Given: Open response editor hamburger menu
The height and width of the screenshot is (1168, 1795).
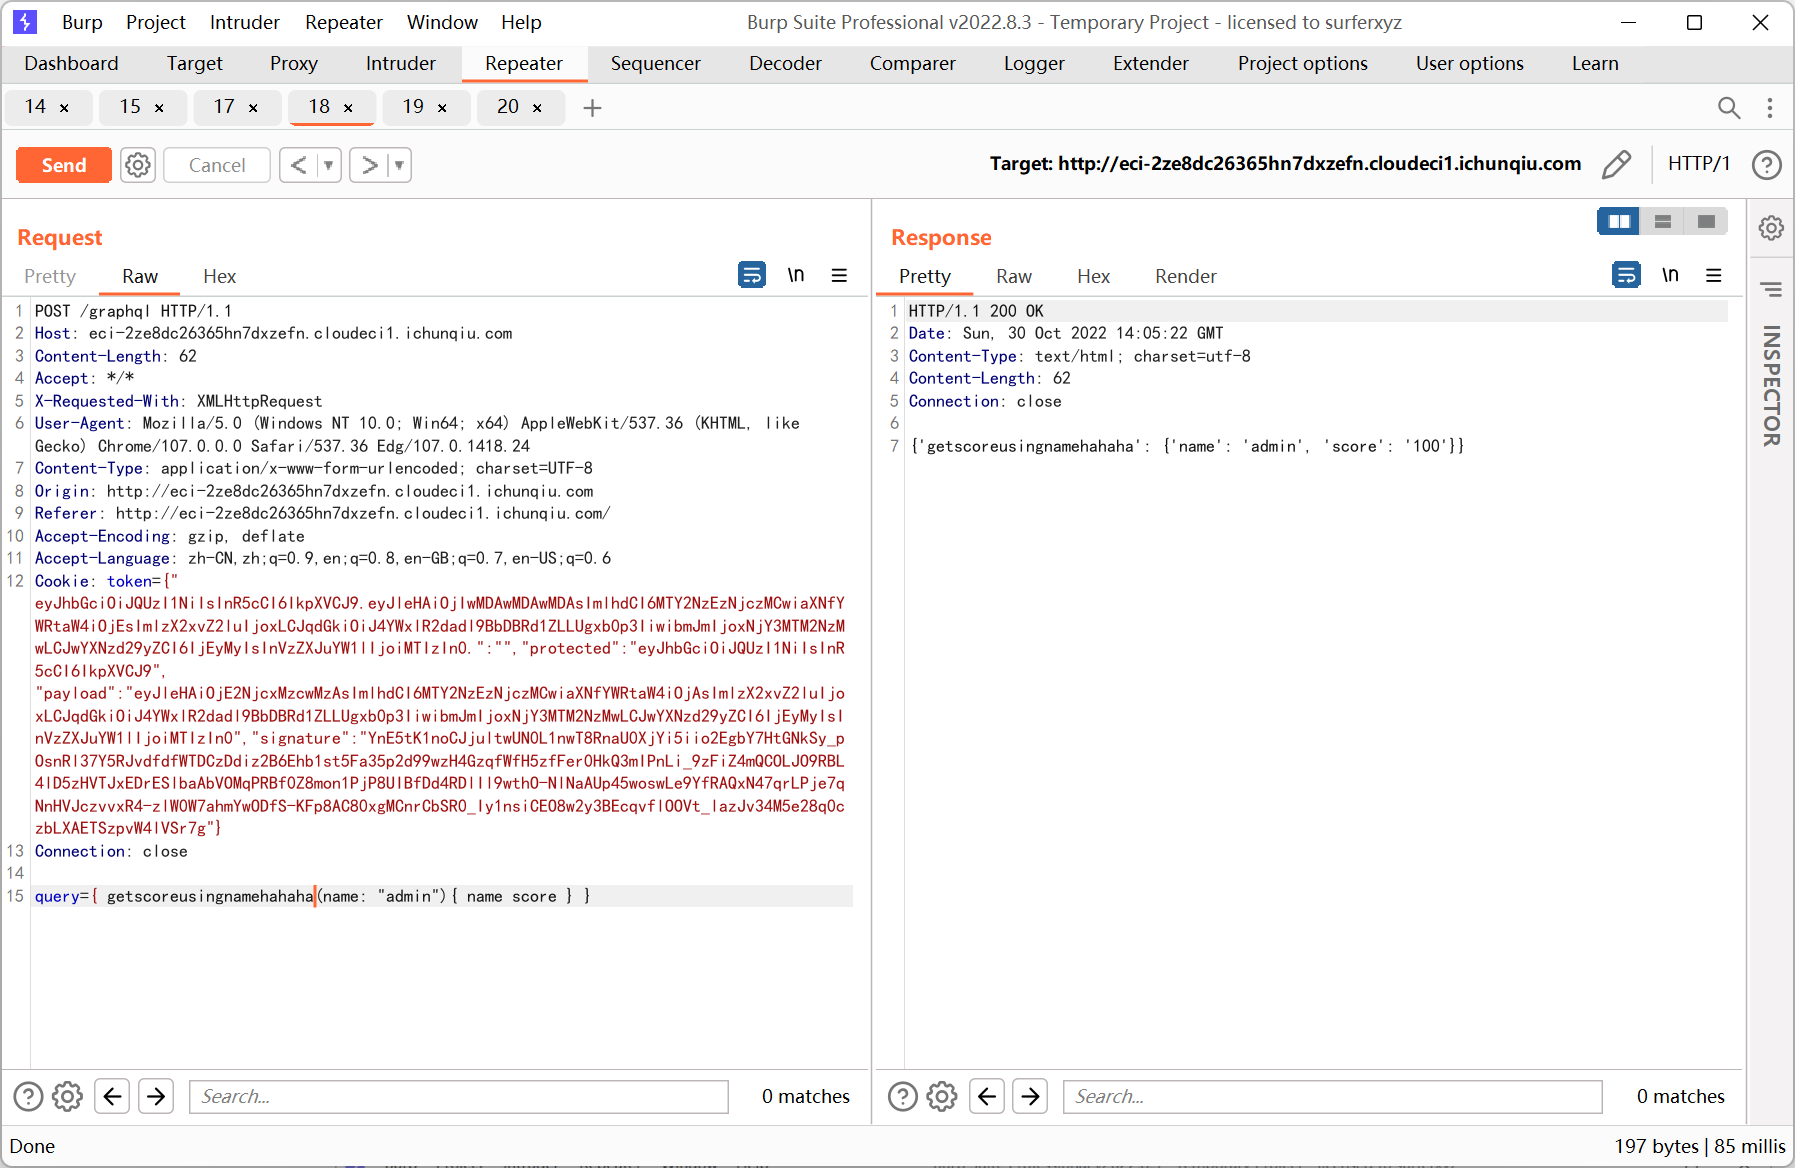Looking at the screenshot, I should (x=1714, y=275).
